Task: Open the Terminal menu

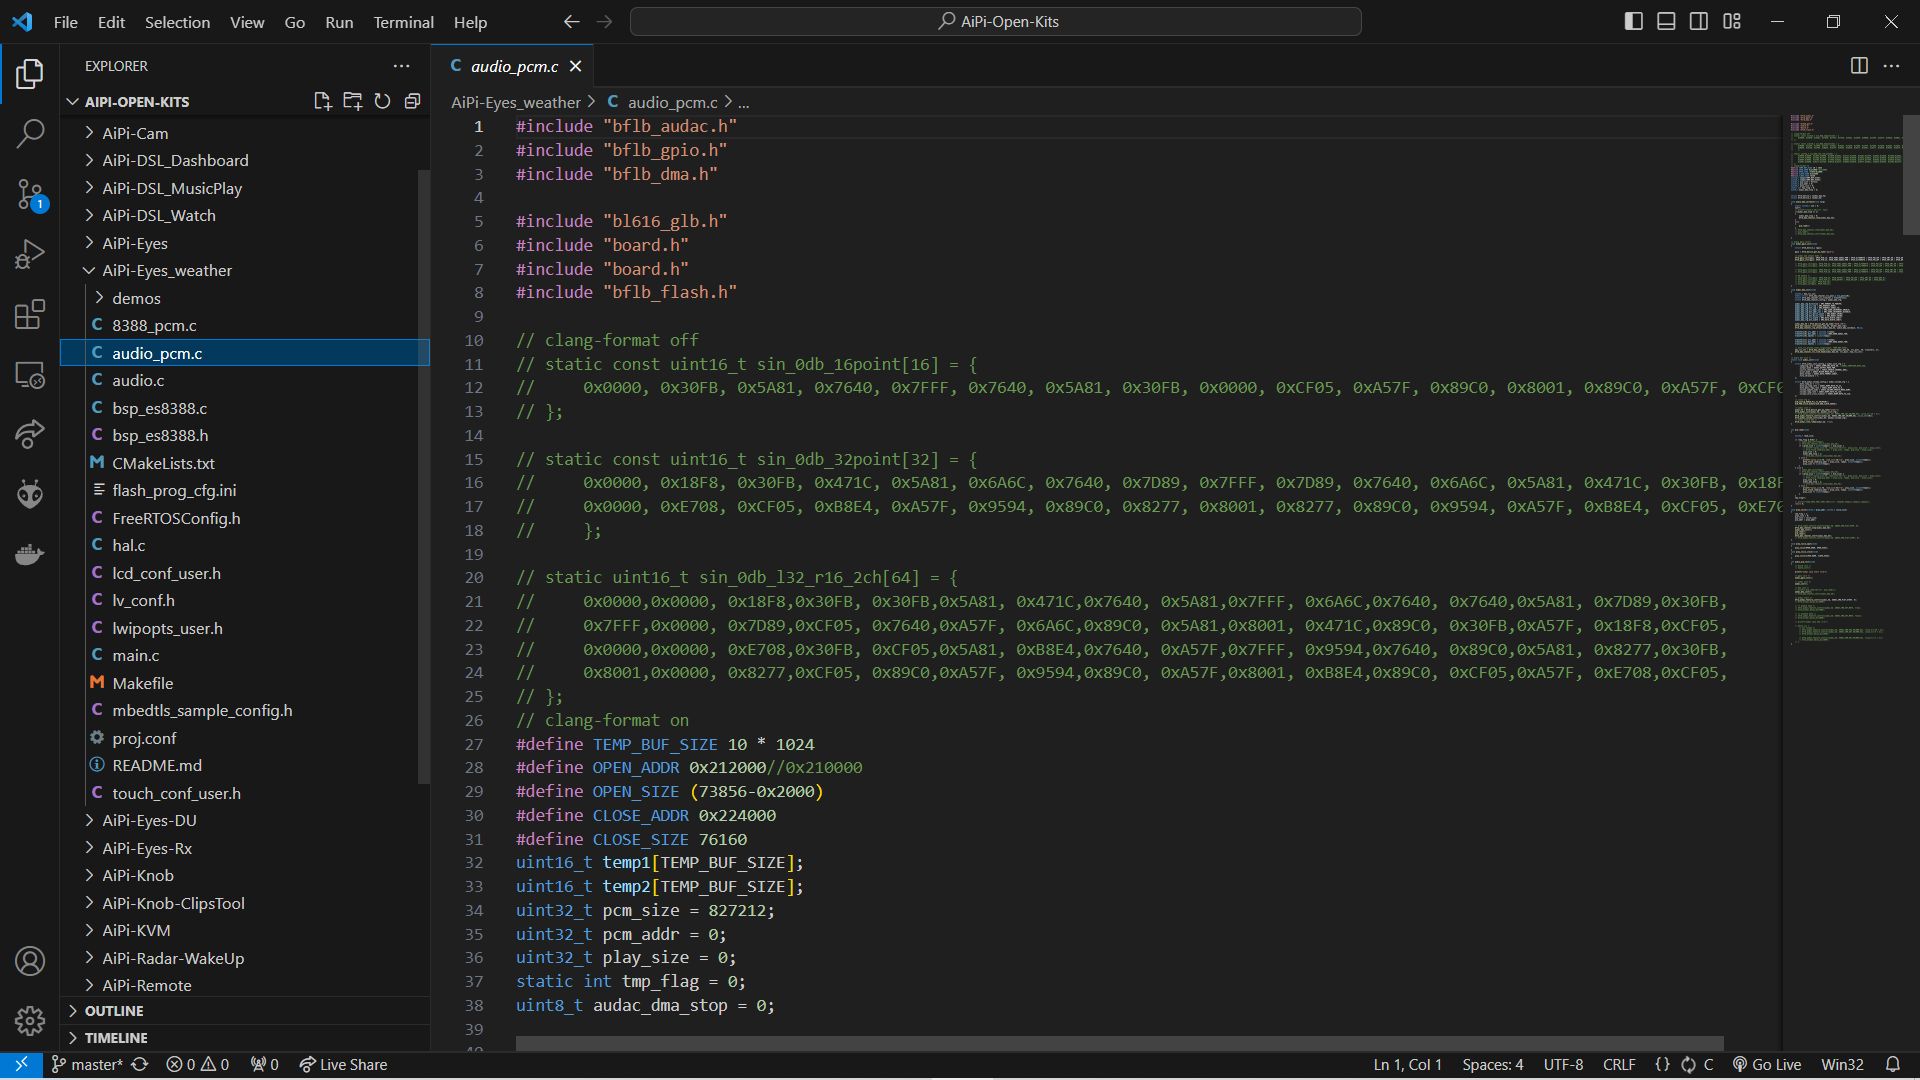Action: [403, 22]
